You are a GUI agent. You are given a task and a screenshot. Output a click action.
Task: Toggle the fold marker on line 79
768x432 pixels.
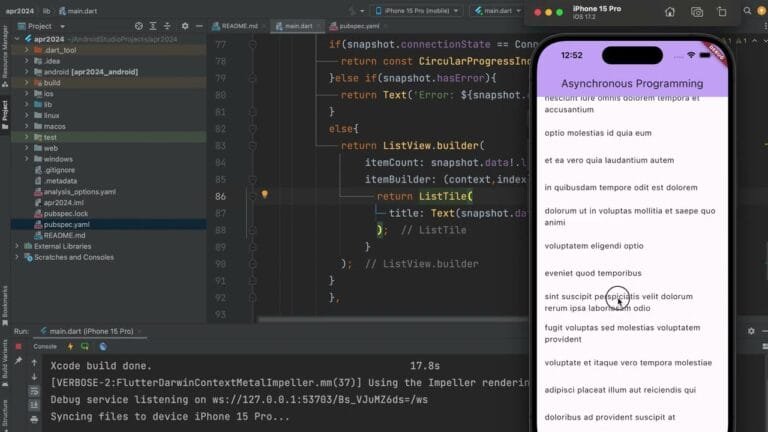[x=253, y=78]
